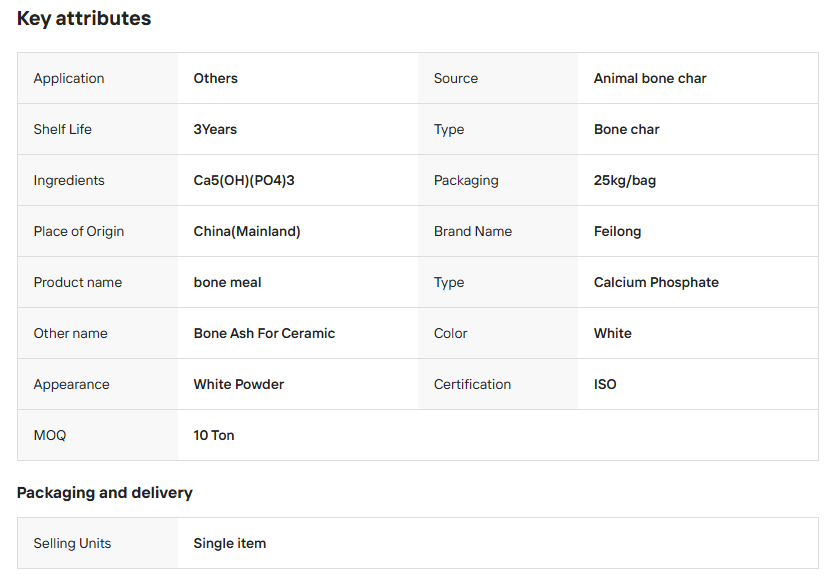Click the Shelf Life label
Screen dimensions: 833x587
(x=63, y=129)
